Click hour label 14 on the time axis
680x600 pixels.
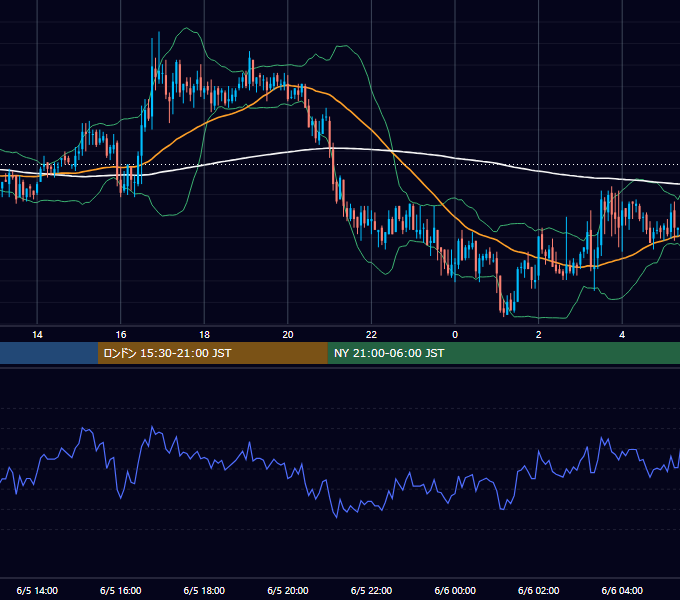(x=37, y=335)
